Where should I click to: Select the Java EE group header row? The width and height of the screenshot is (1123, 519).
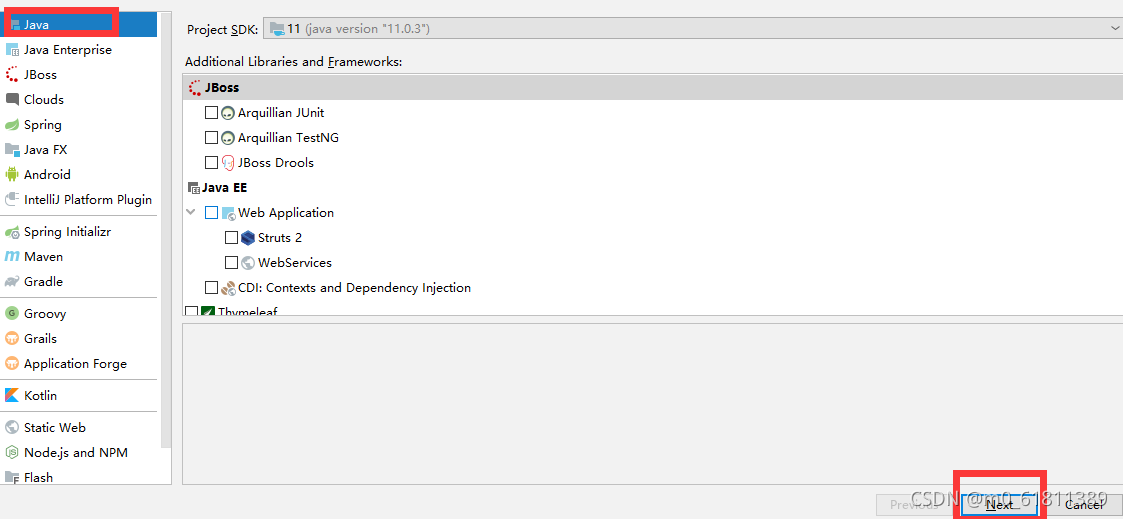[x=652, y=188]
